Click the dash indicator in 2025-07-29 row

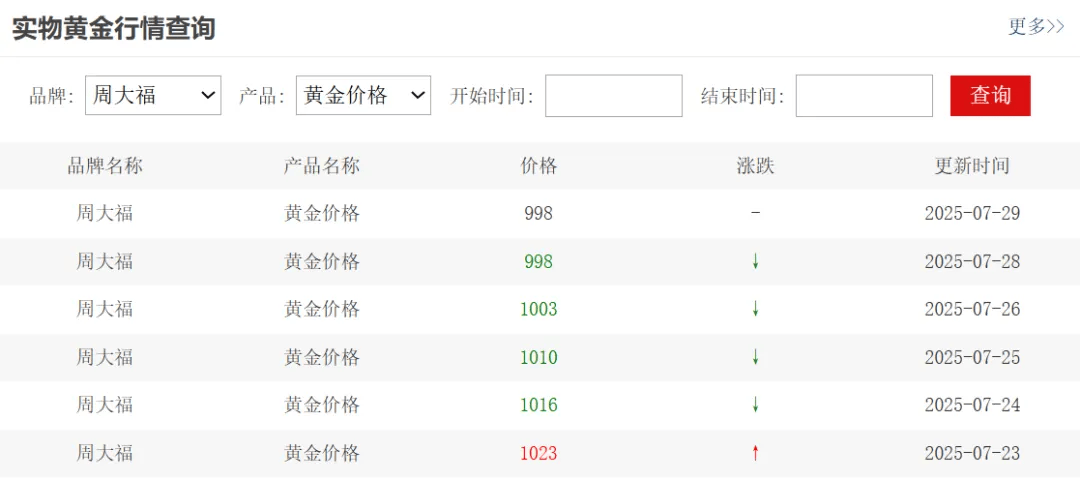coord(756,213)
